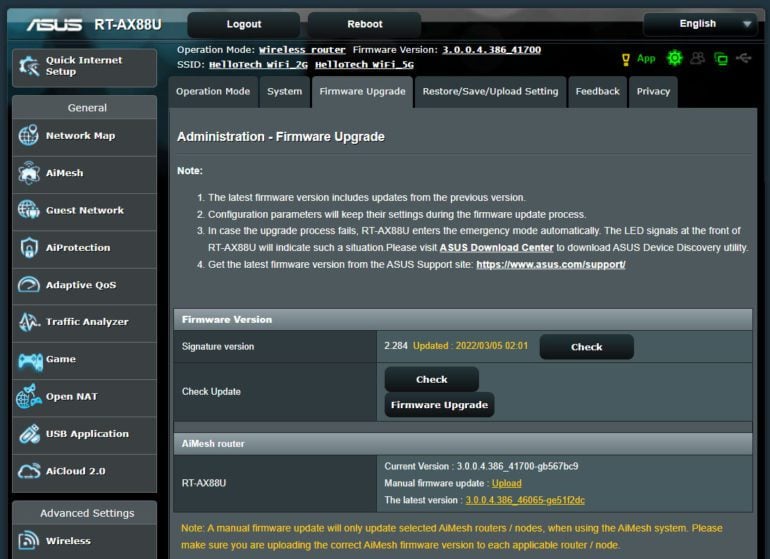Click the USB status icon in header
The height and width of the screenshot is (559, 770).
pos(743,58)
